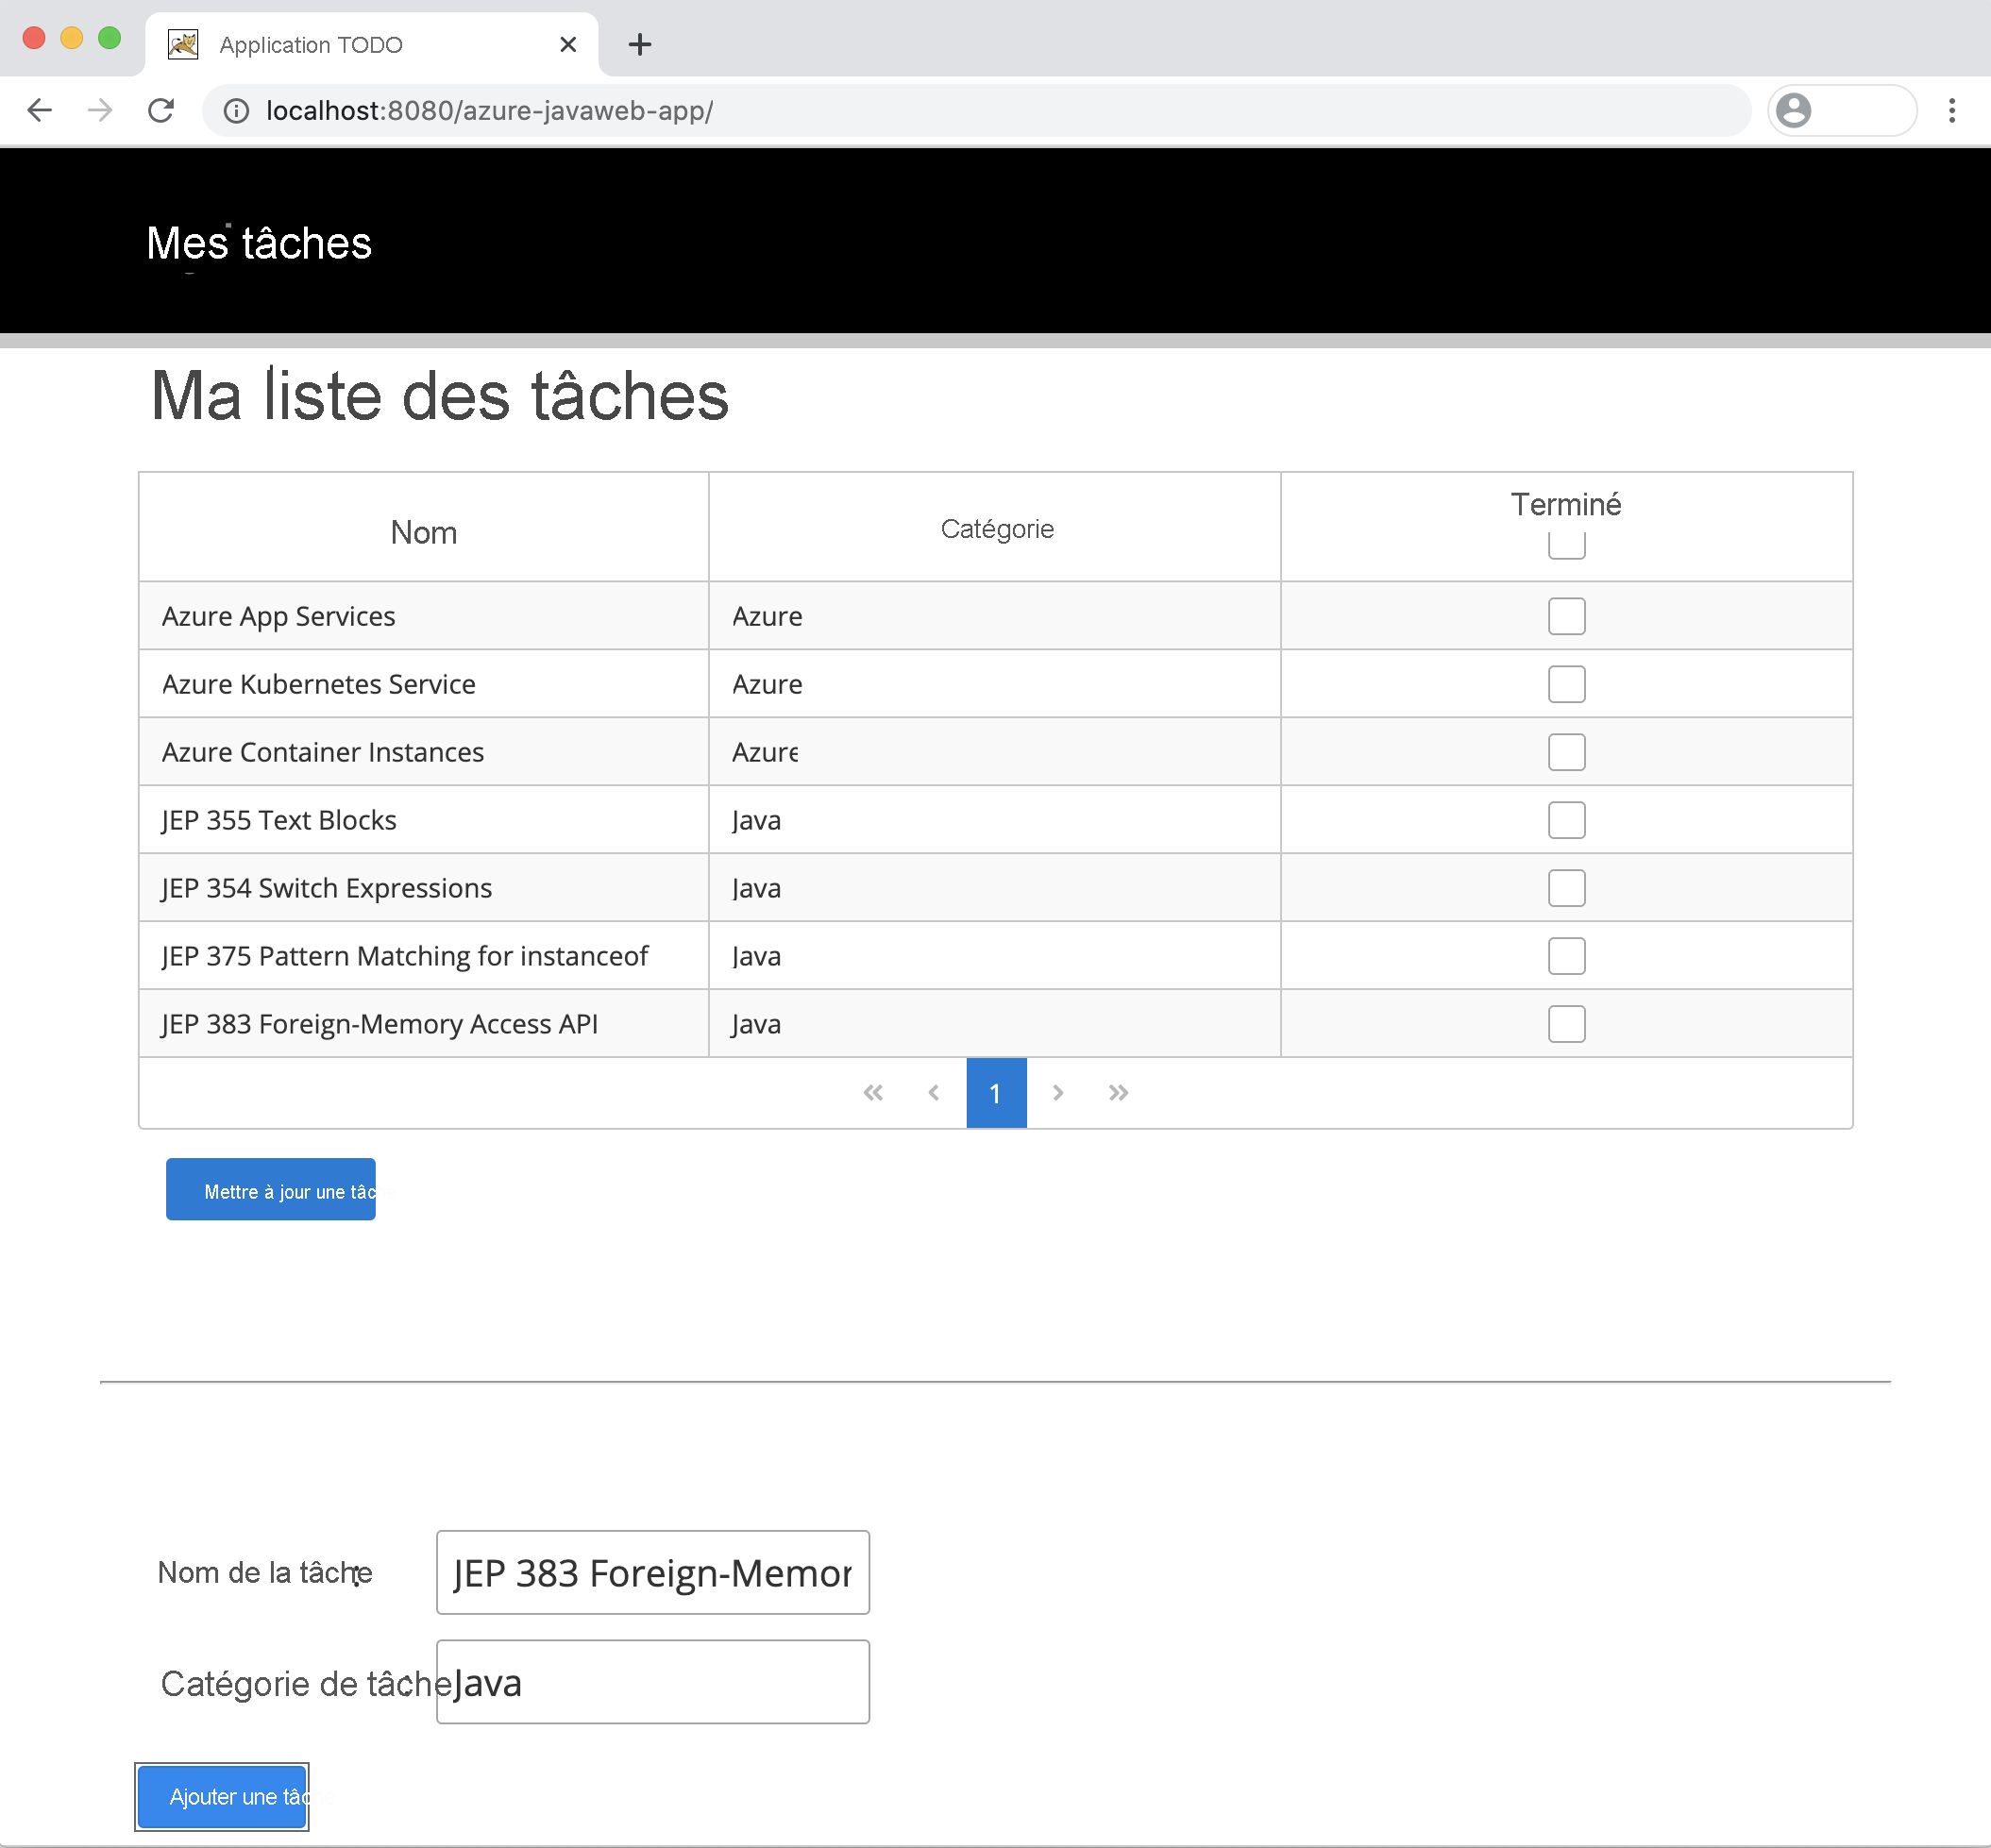The width and height of the screenshot is (1991, 1848).
Task: Check the Azure App Services row checkbox
Action: [x=1566, y=616]
